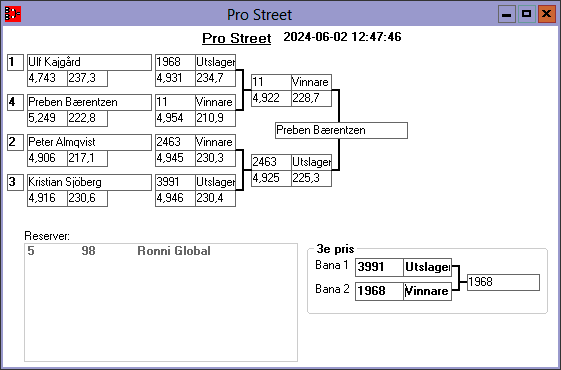Click start number 3991 in round one
Image resolution: width=561 pixels, height=370 pixels.
175,182
